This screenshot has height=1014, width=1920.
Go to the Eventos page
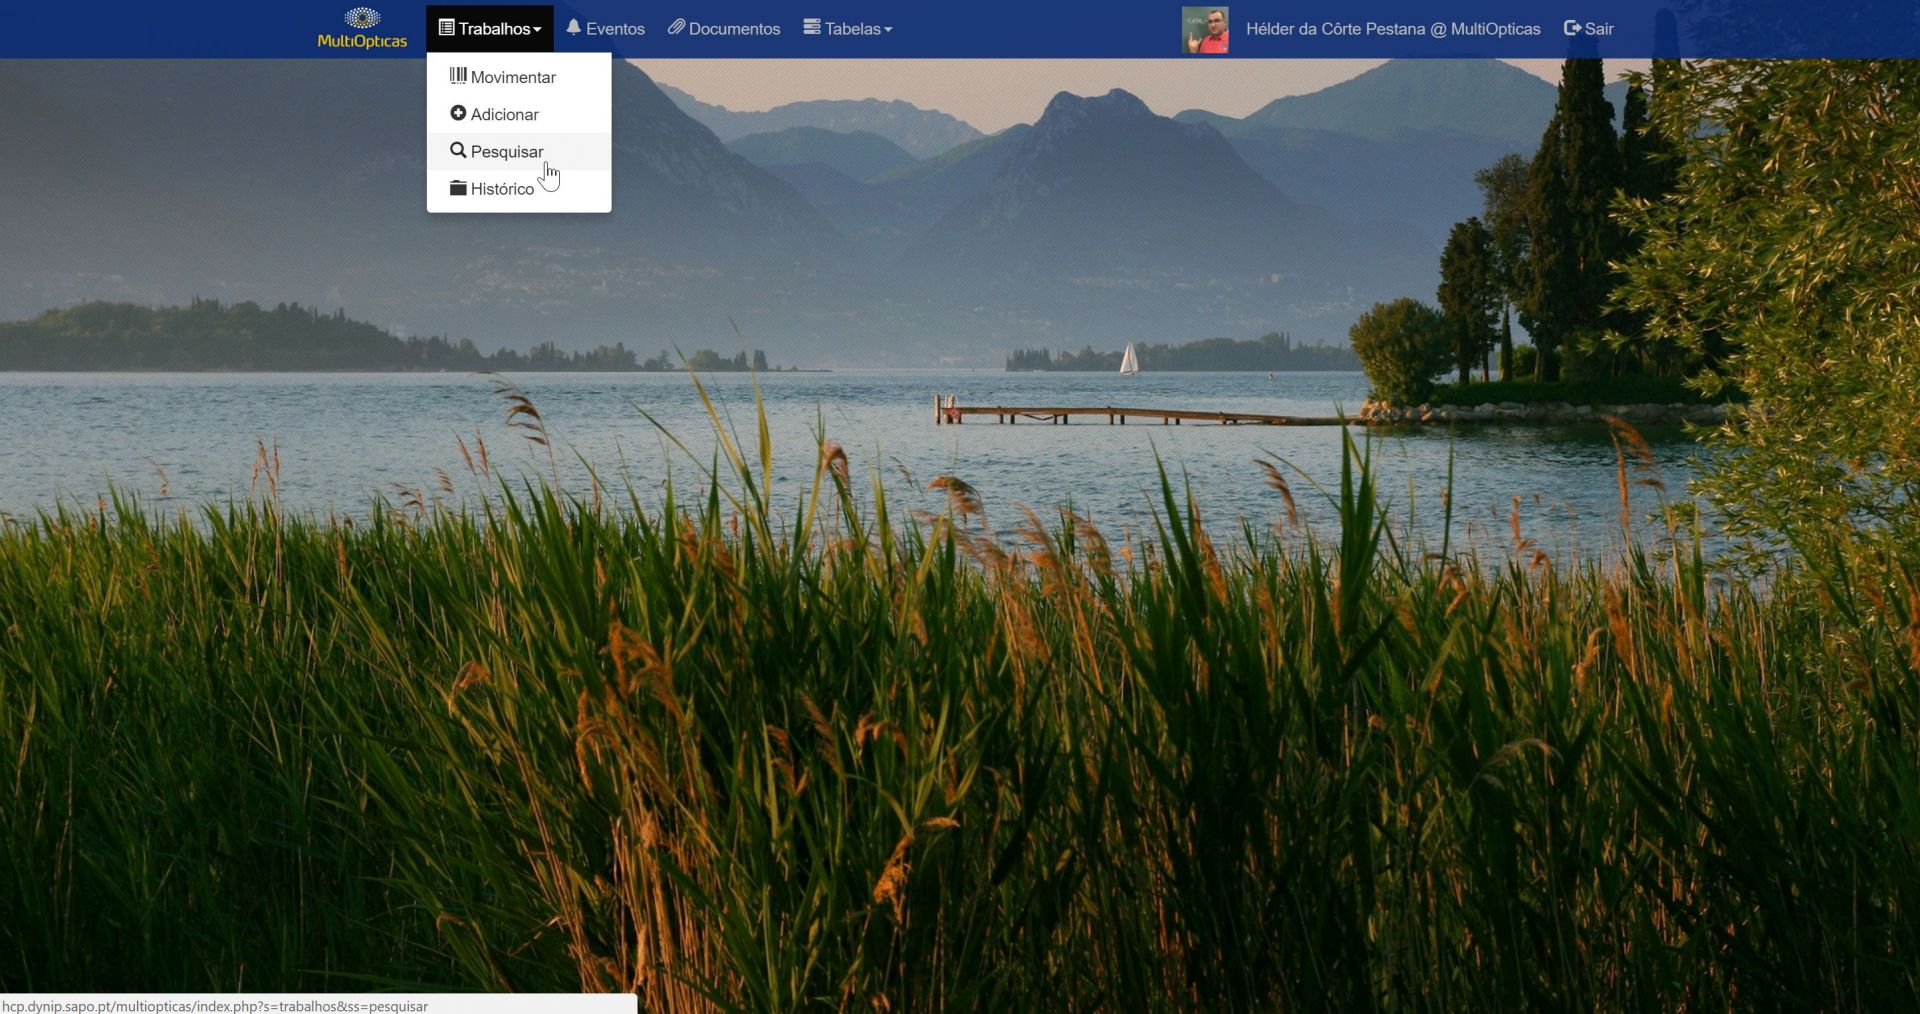coord(615,29)
